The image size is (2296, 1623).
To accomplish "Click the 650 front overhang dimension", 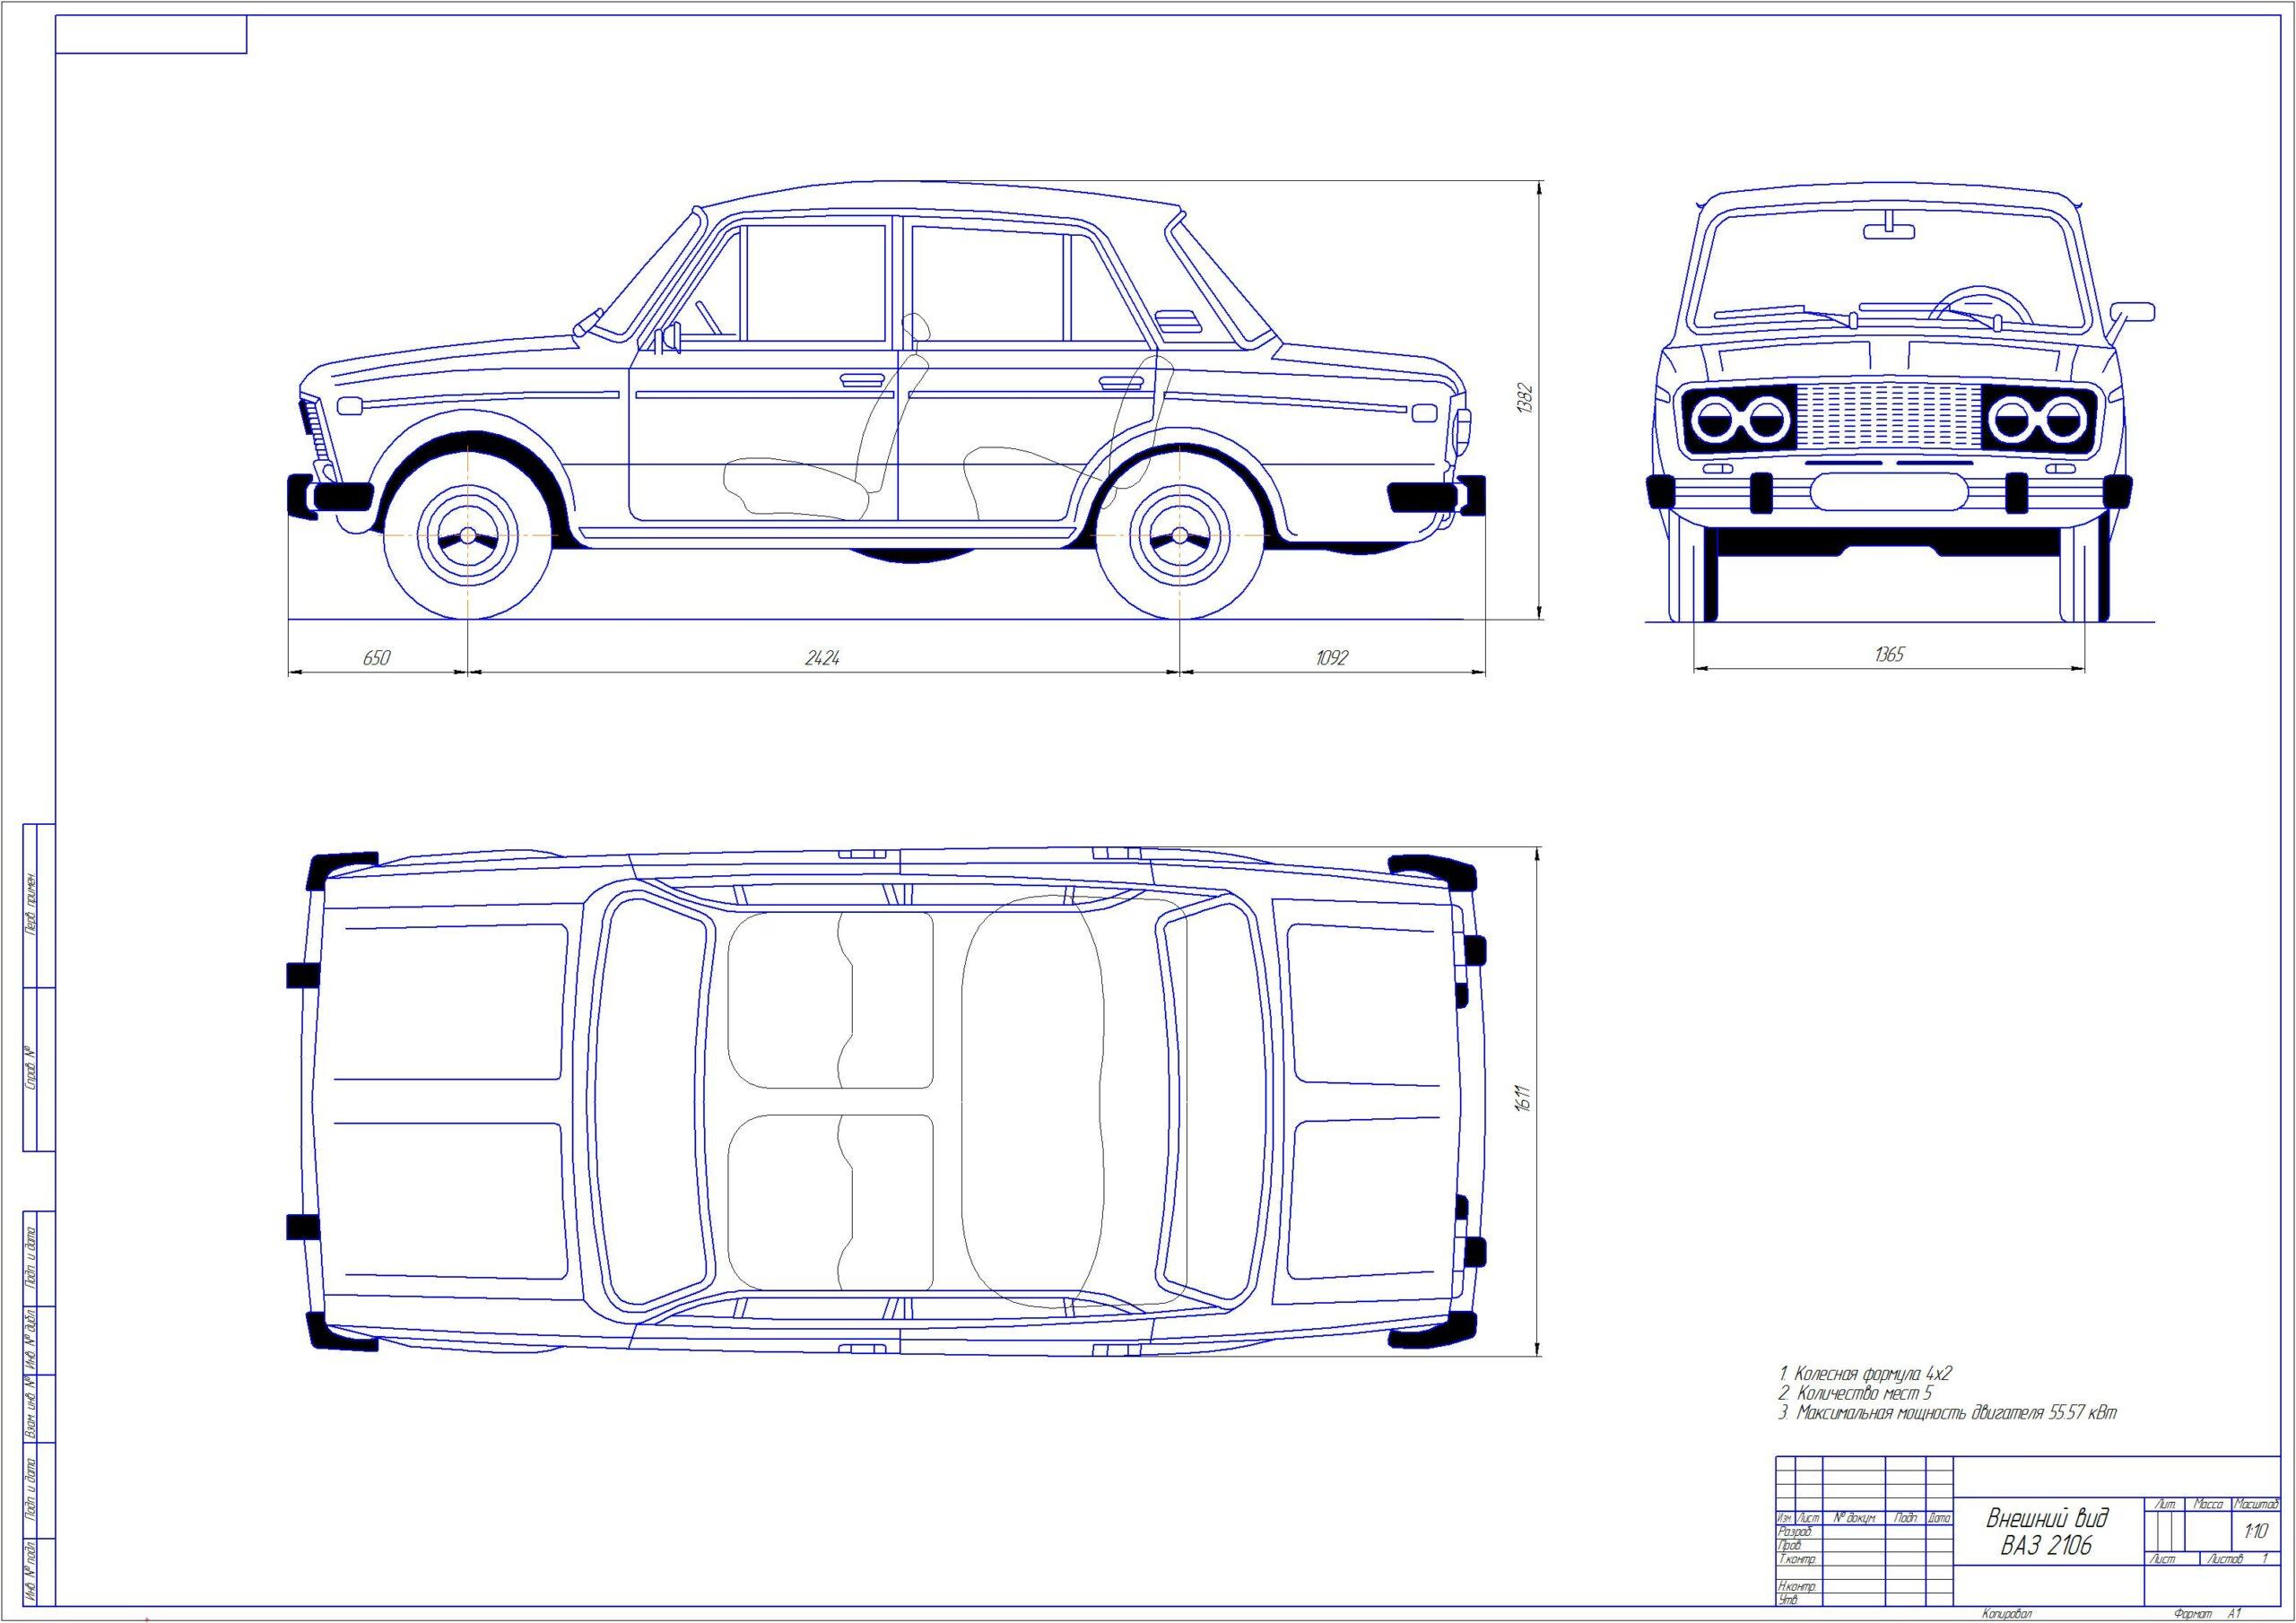I will [376, 658].
